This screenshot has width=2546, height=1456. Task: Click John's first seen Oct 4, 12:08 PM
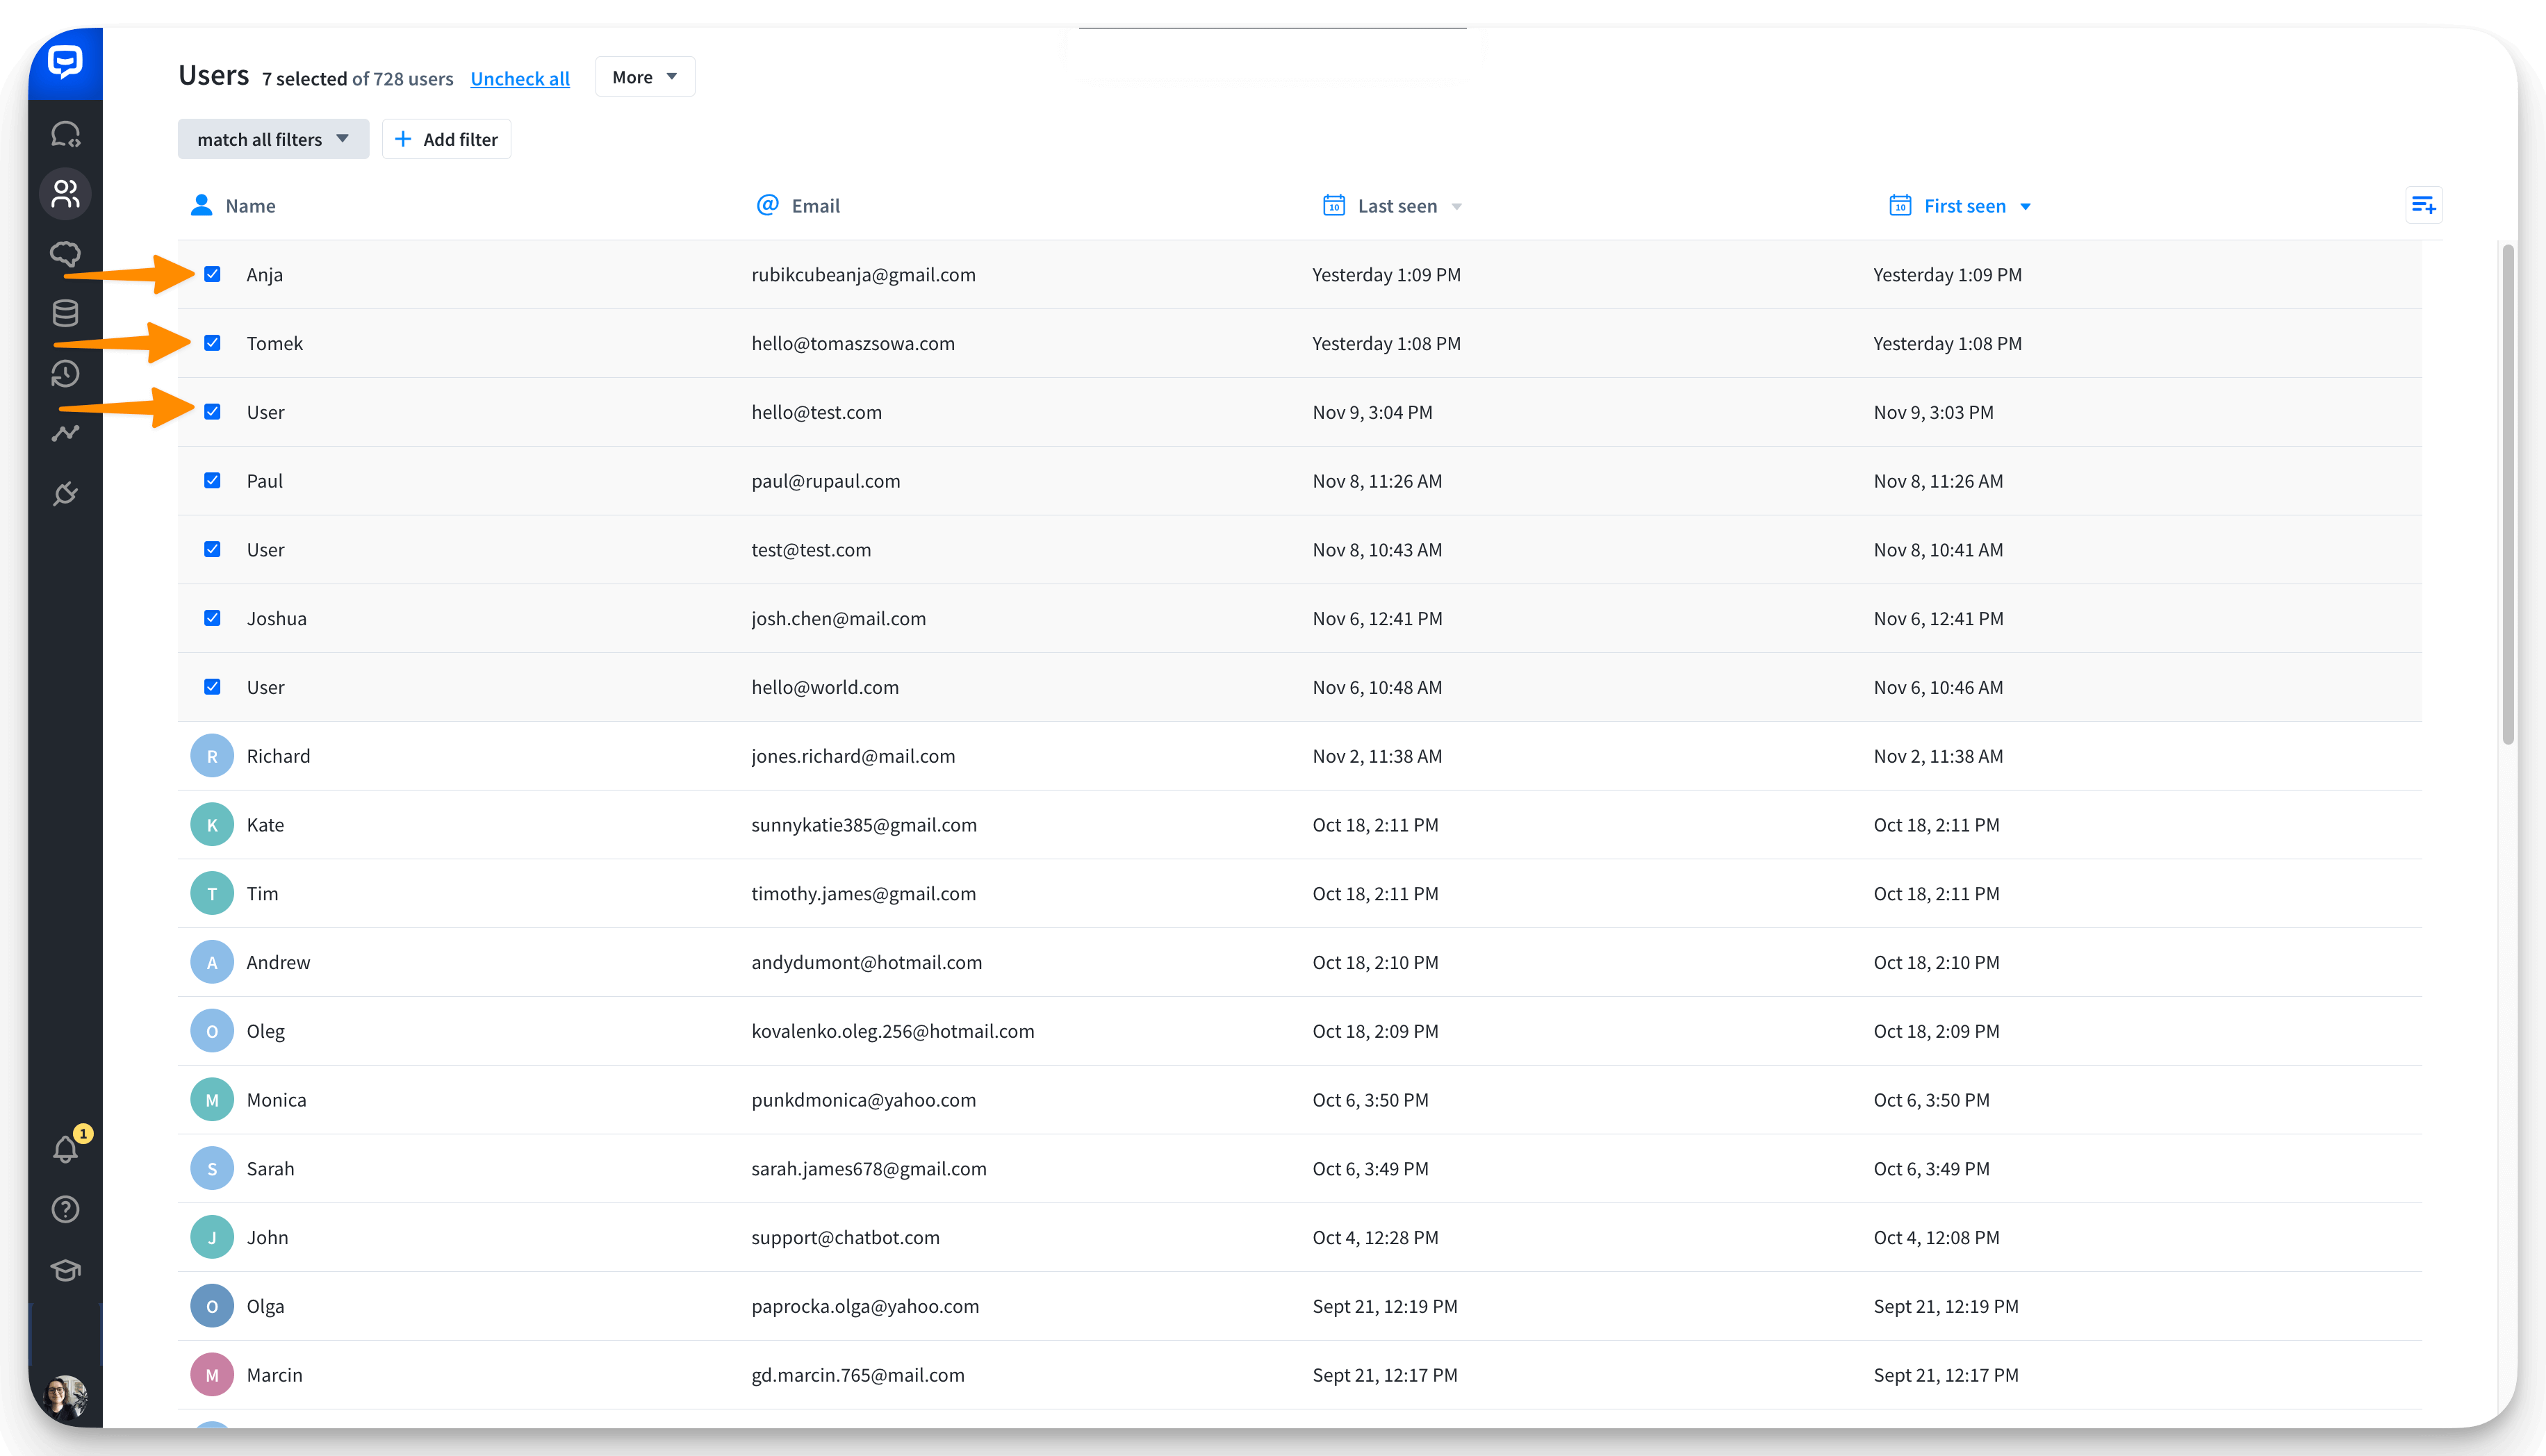coord(1937,1238)
